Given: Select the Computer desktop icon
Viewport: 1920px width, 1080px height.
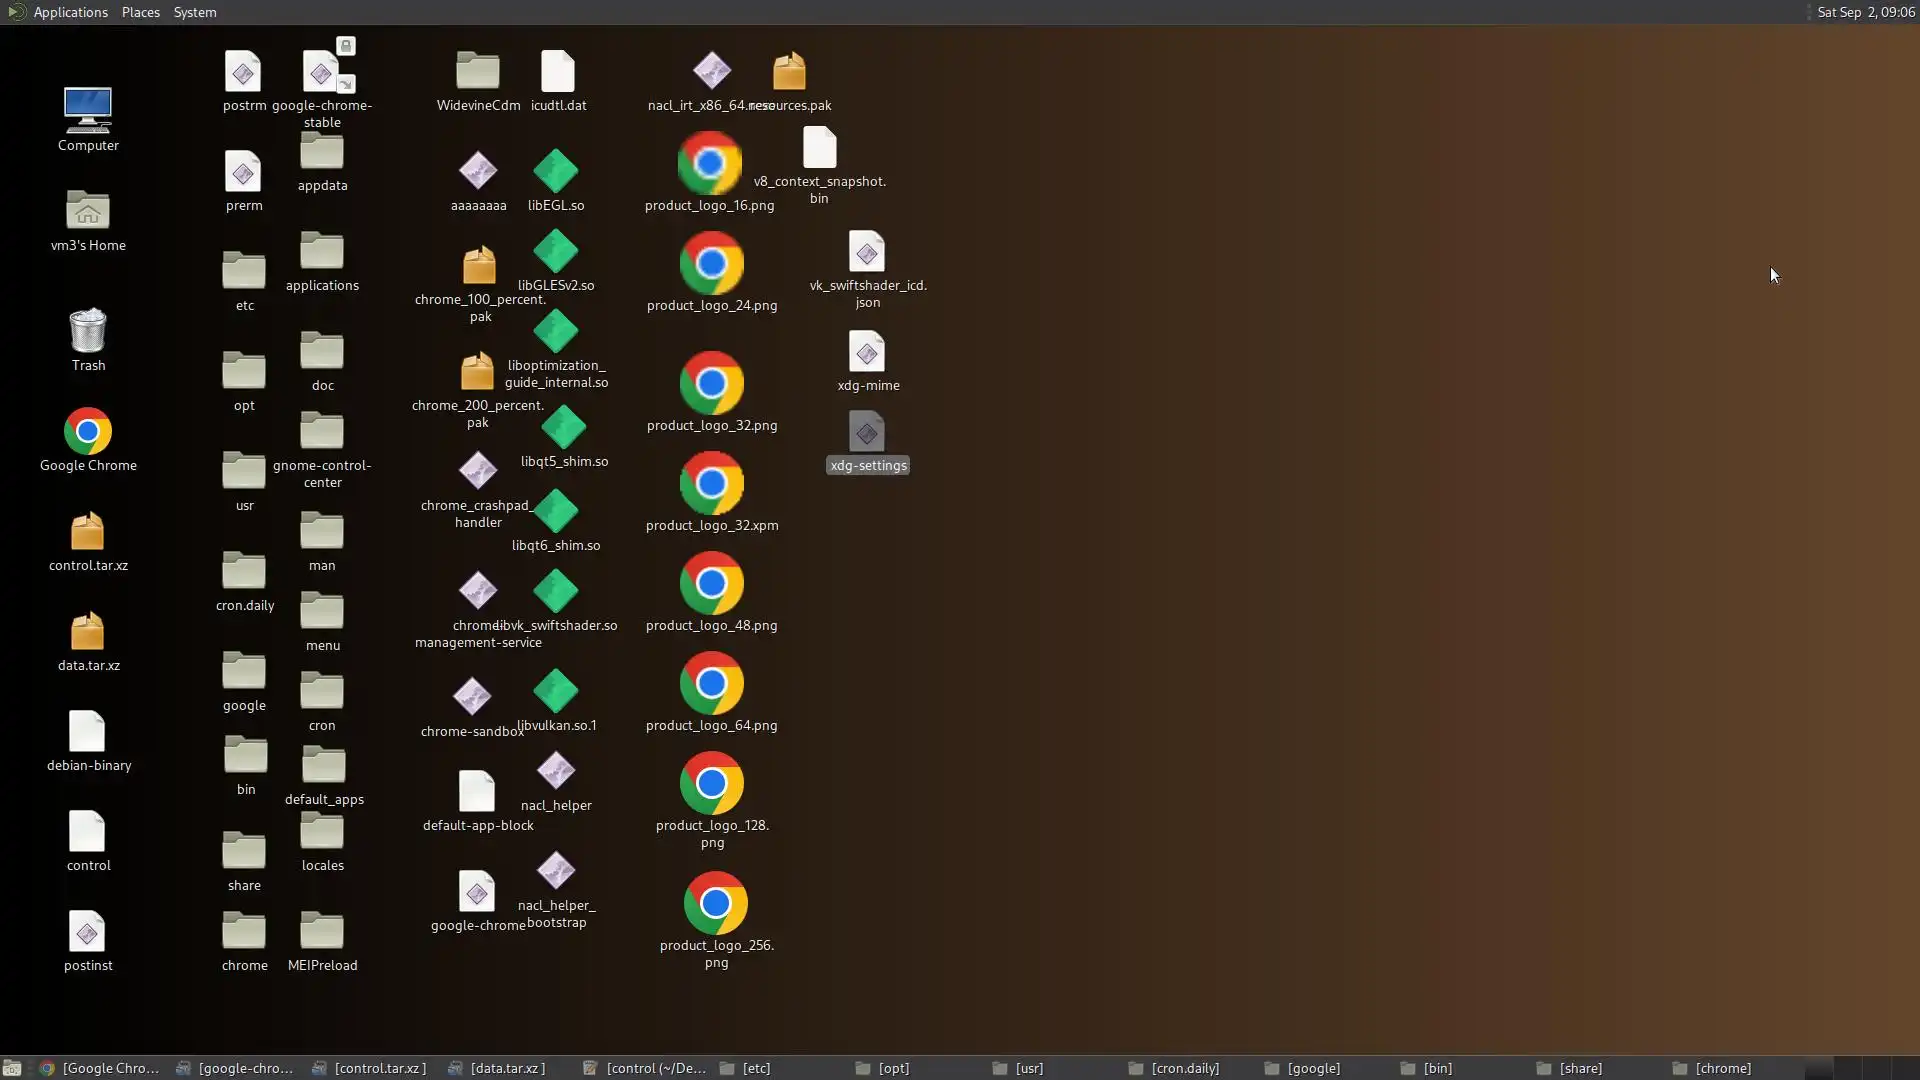Looking at the screenshot, I should [x=88, y=110].
